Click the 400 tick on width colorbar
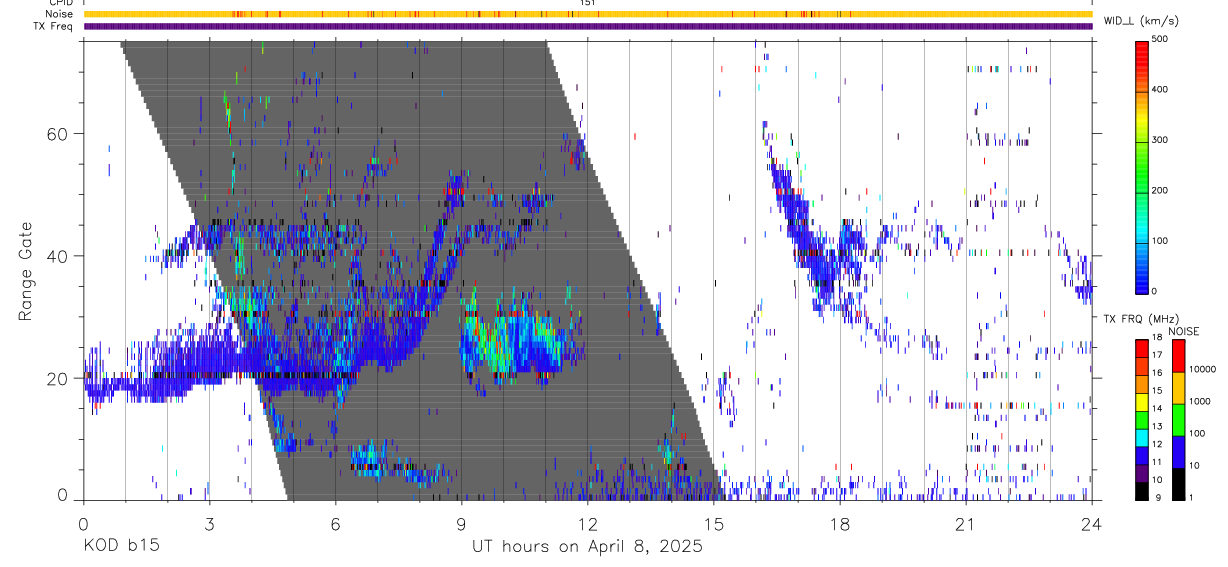Image resolution: width=1228 pixels, height=567 pixels. click(1161, 89)
